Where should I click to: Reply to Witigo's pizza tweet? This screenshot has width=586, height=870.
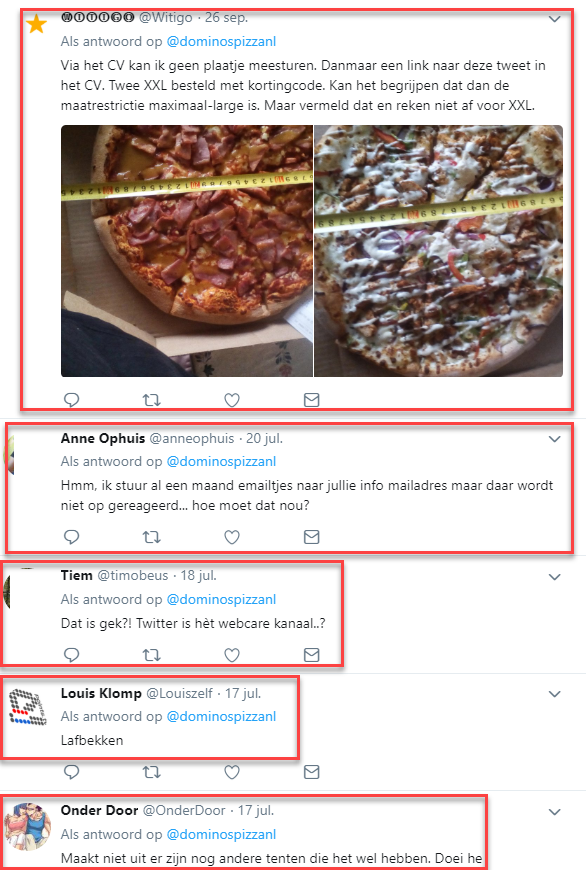pyautogui.click(x=72, y=399)
